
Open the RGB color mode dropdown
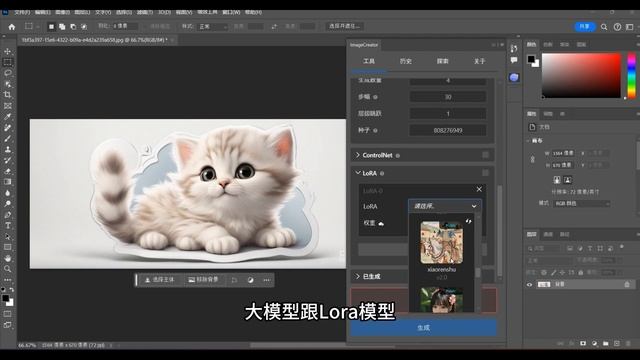pos(582,203)
